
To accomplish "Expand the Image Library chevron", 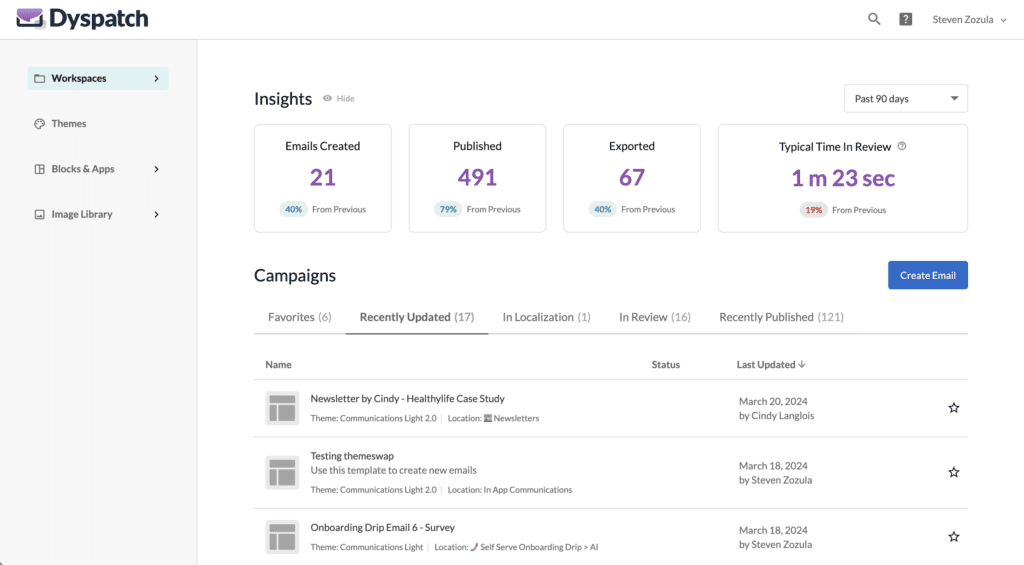I will [x=156, y=214].
